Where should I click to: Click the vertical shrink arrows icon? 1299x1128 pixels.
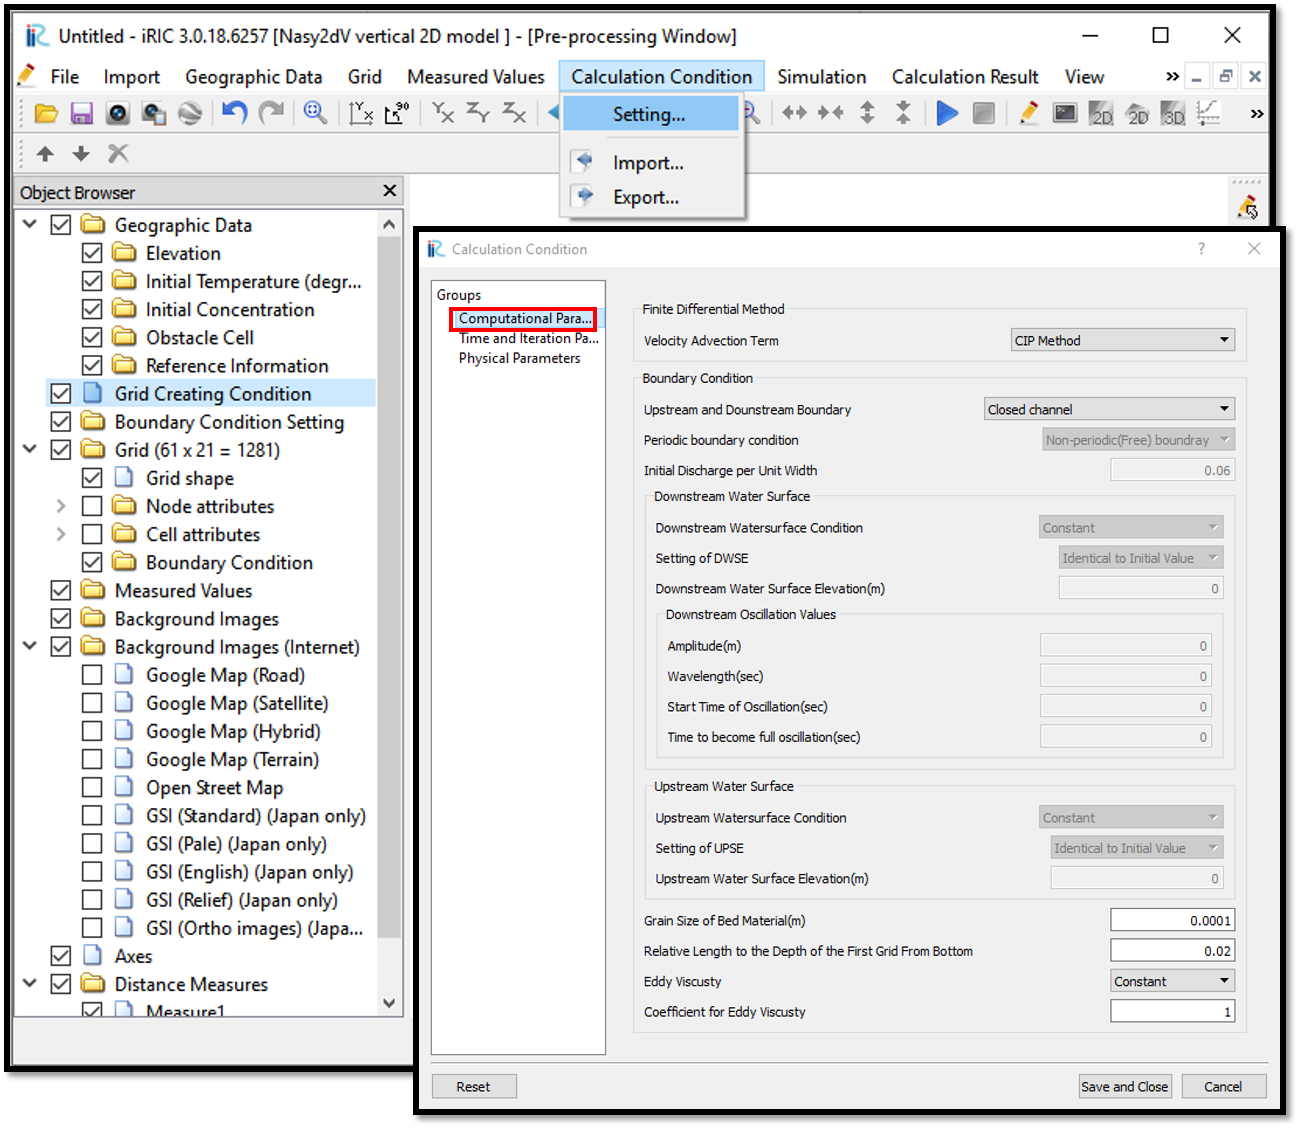pyautogui.click(x=903, y=113)
